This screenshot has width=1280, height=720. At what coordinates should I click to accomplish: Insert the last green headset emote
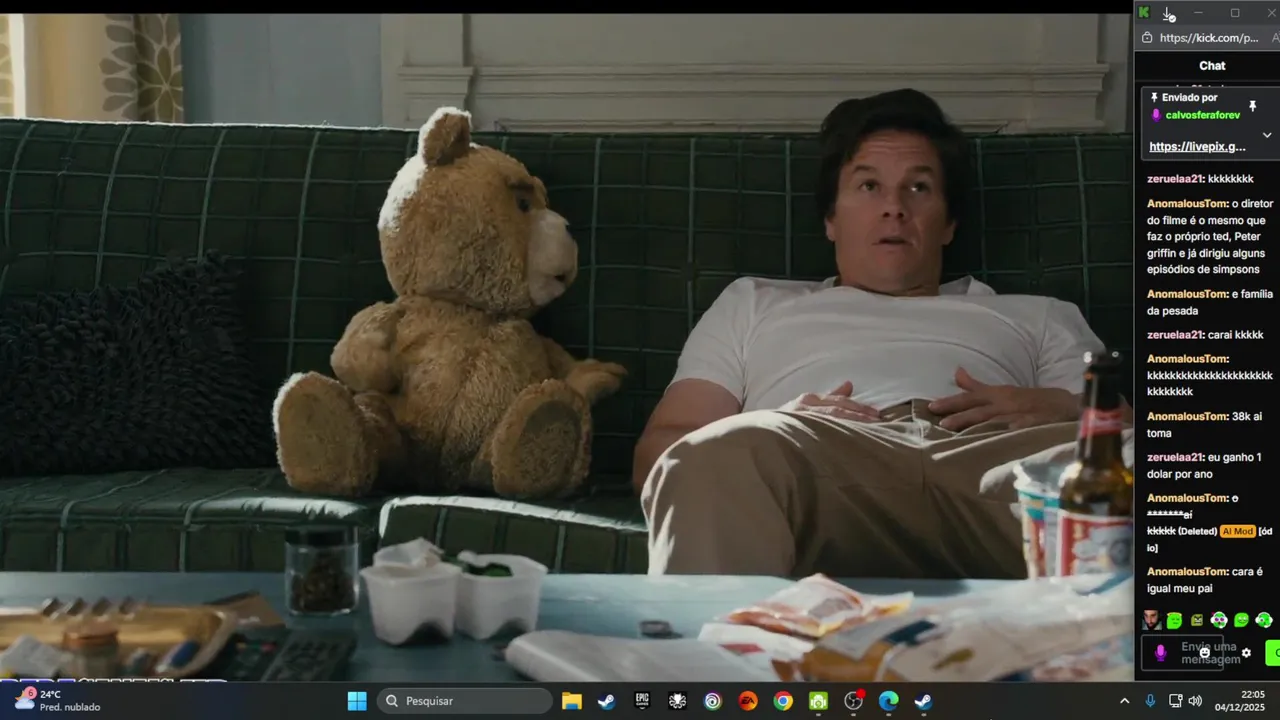point(1264,620)
